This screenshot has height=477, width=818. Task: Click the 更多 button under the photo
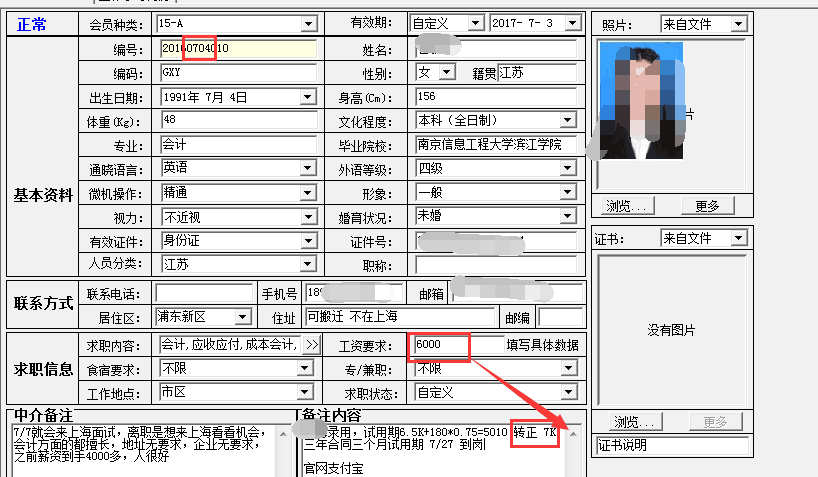[x=707, y=206]
